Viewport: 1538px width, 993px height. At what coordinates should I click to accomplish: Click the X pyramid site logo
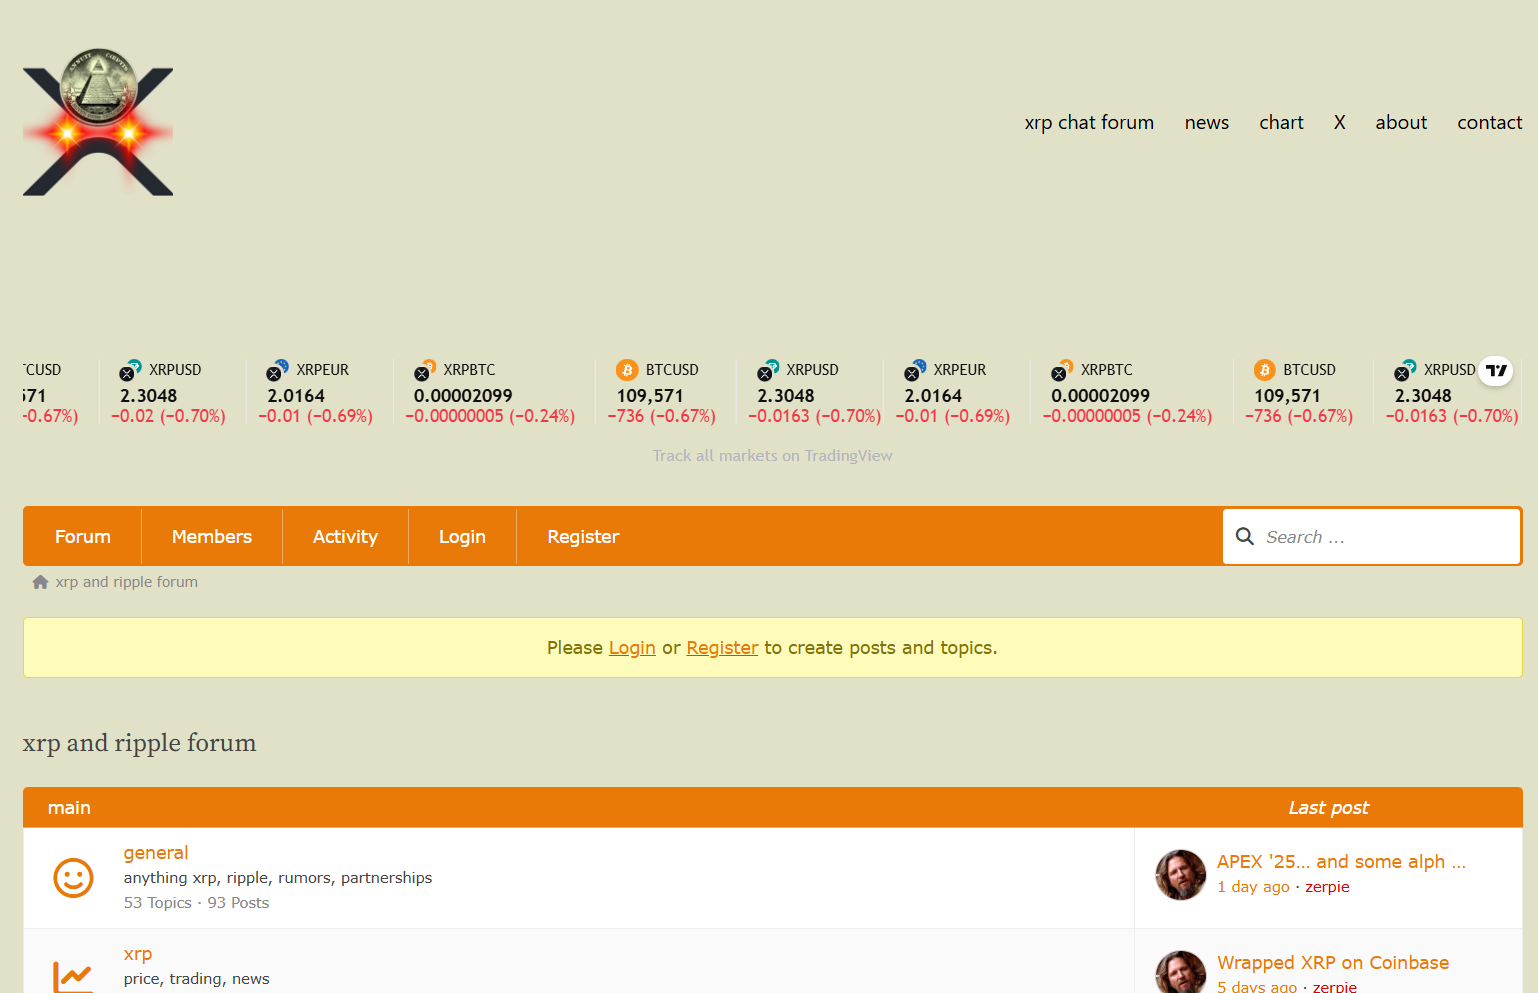pyautogui.click(x=98, y=121)
